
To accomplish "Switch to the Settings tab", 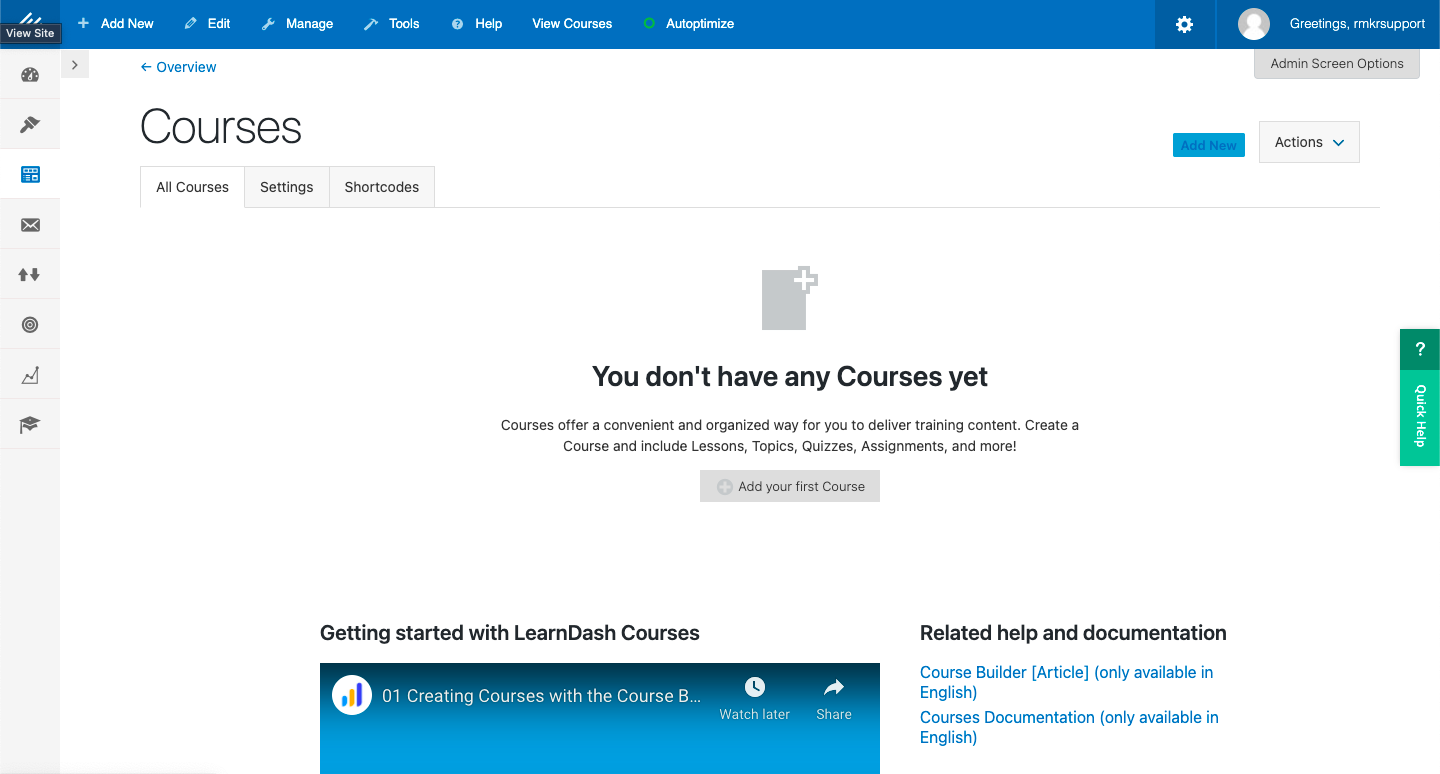I will click(286, 187).
